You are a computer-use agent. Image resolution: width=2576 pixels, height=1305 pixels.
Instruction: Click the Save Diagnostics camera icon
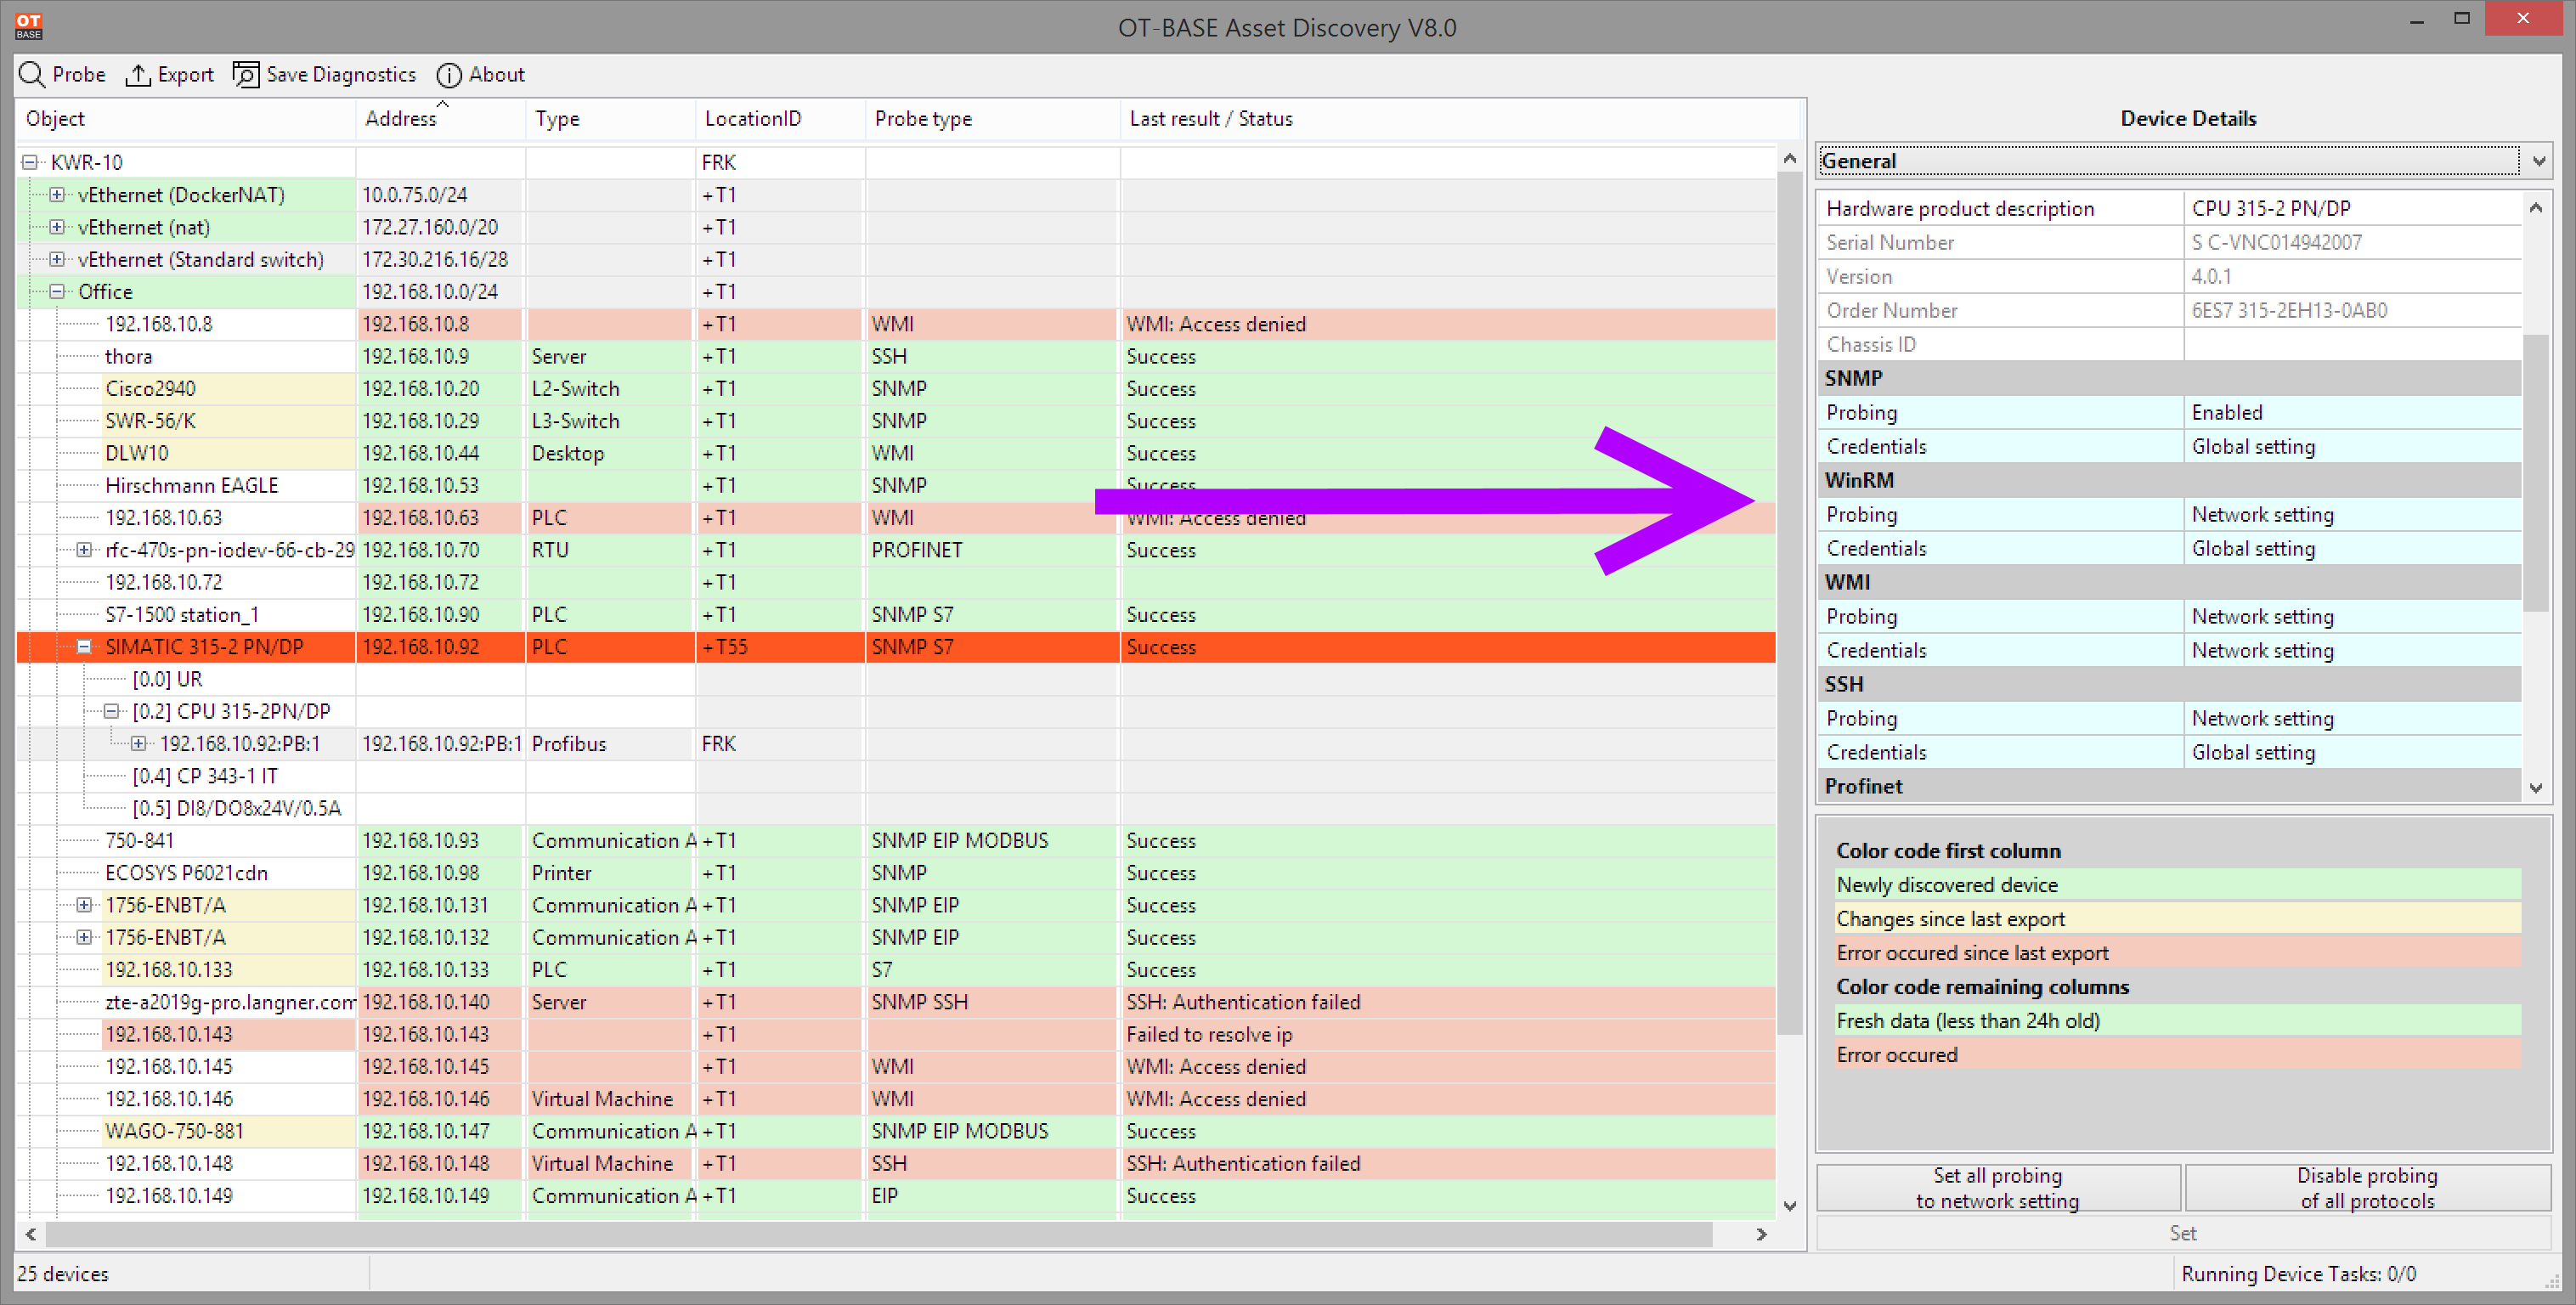pos(246,75)
